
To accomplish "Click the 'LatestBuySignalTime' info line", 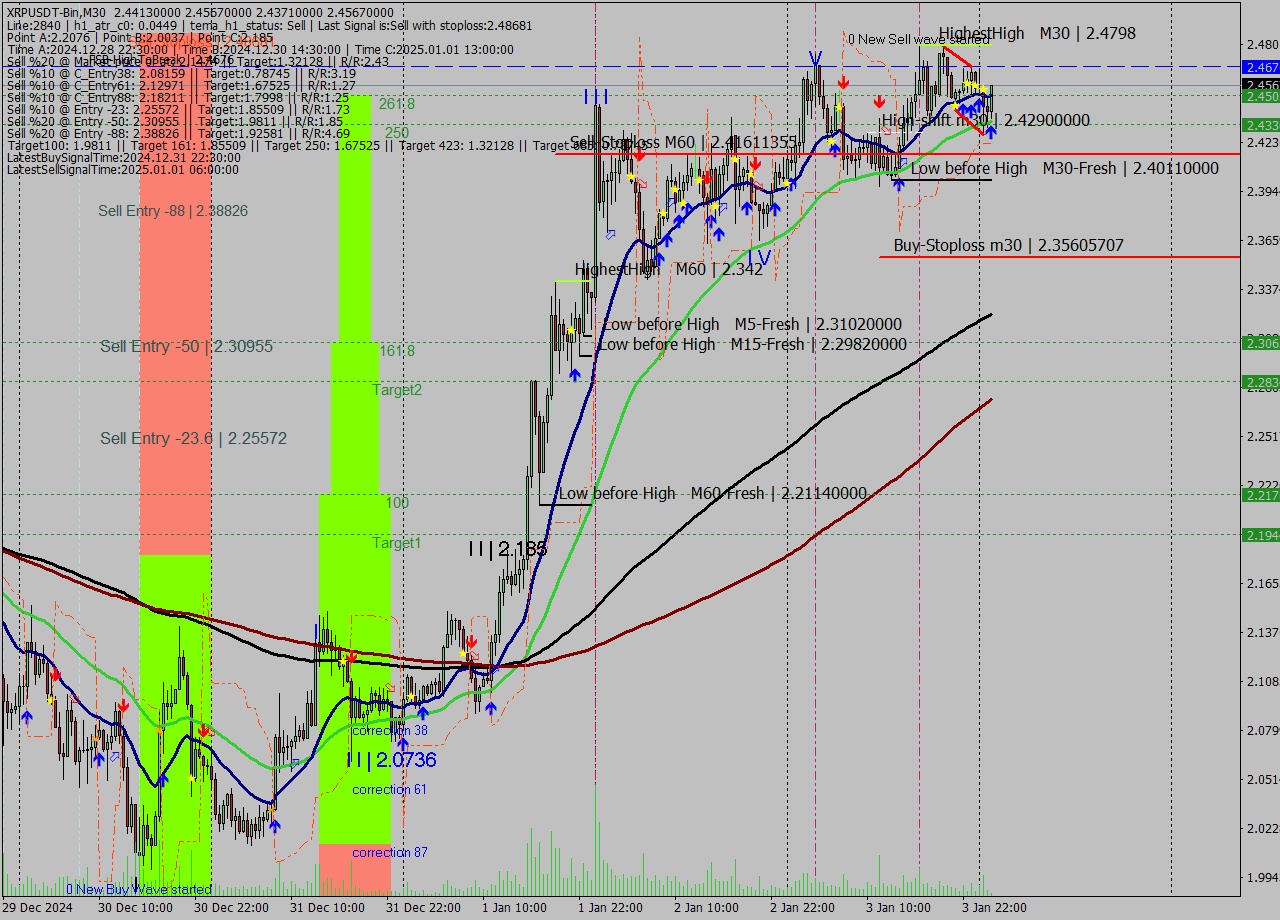I will [x=123, y=158].
